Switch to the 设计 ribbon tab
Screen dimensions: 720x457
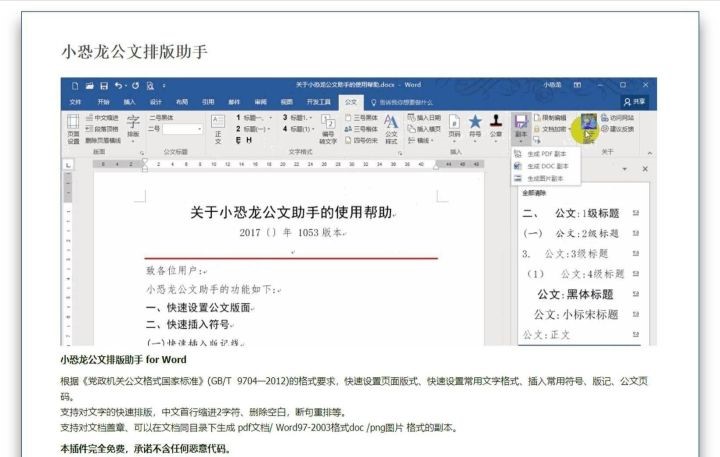(x=156, y=102)
